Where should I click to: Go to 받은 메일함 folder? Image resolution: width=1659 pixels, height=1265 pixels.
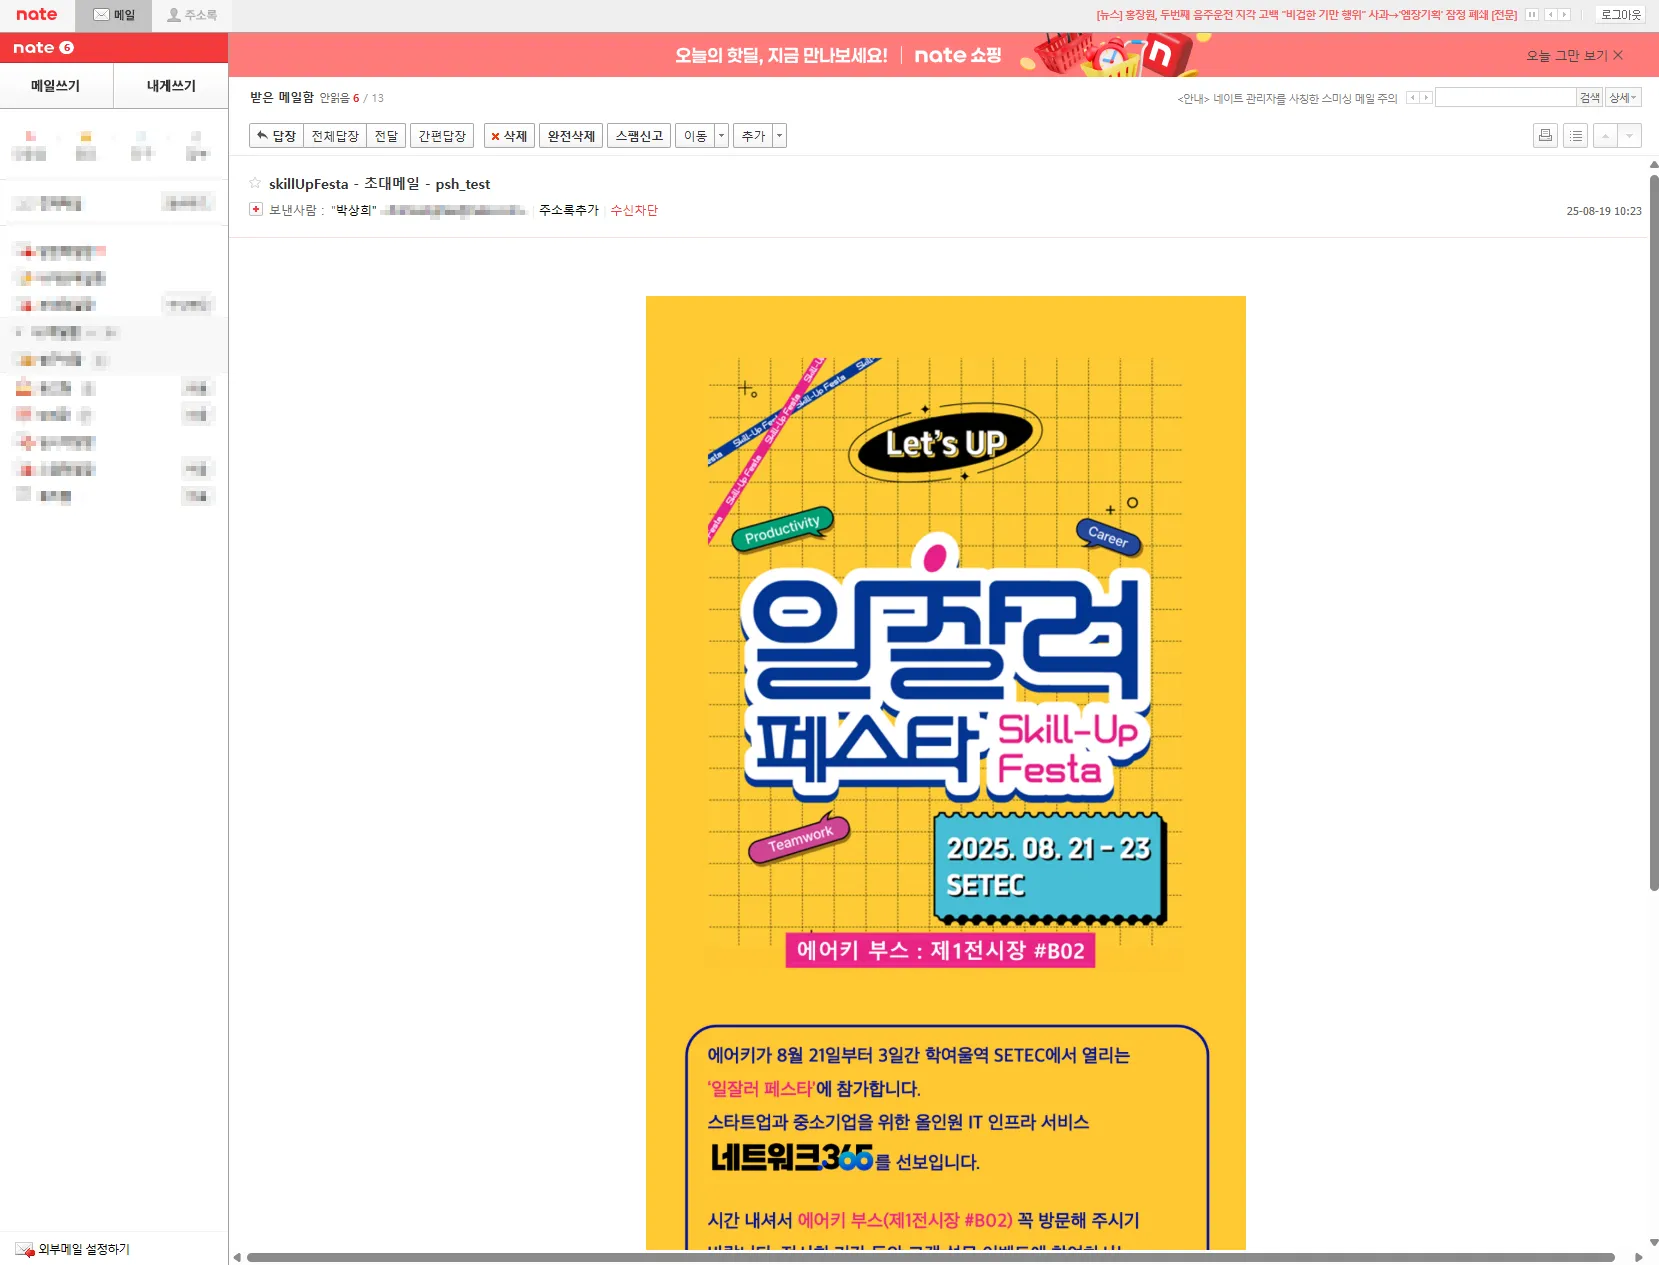coord(281,97)
